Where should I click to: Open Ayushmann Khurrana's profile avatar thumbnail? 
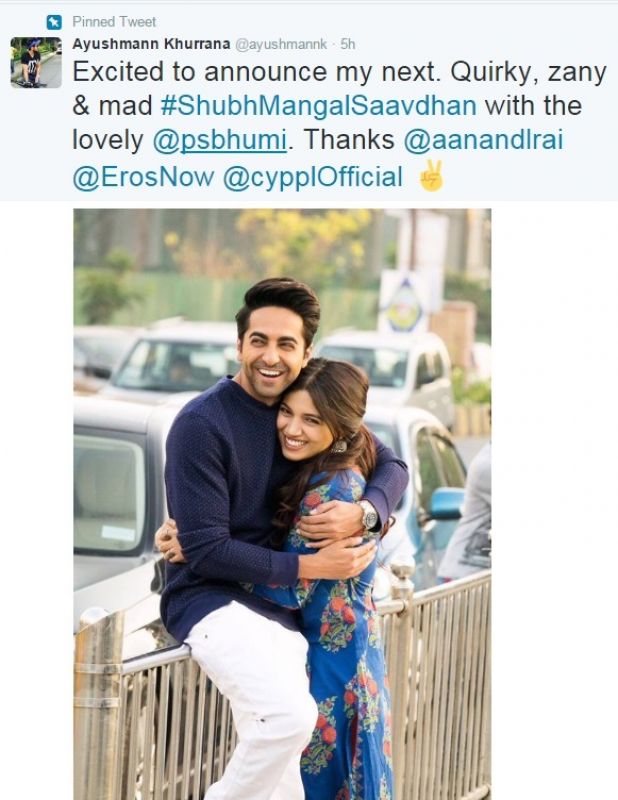(36, 62)
